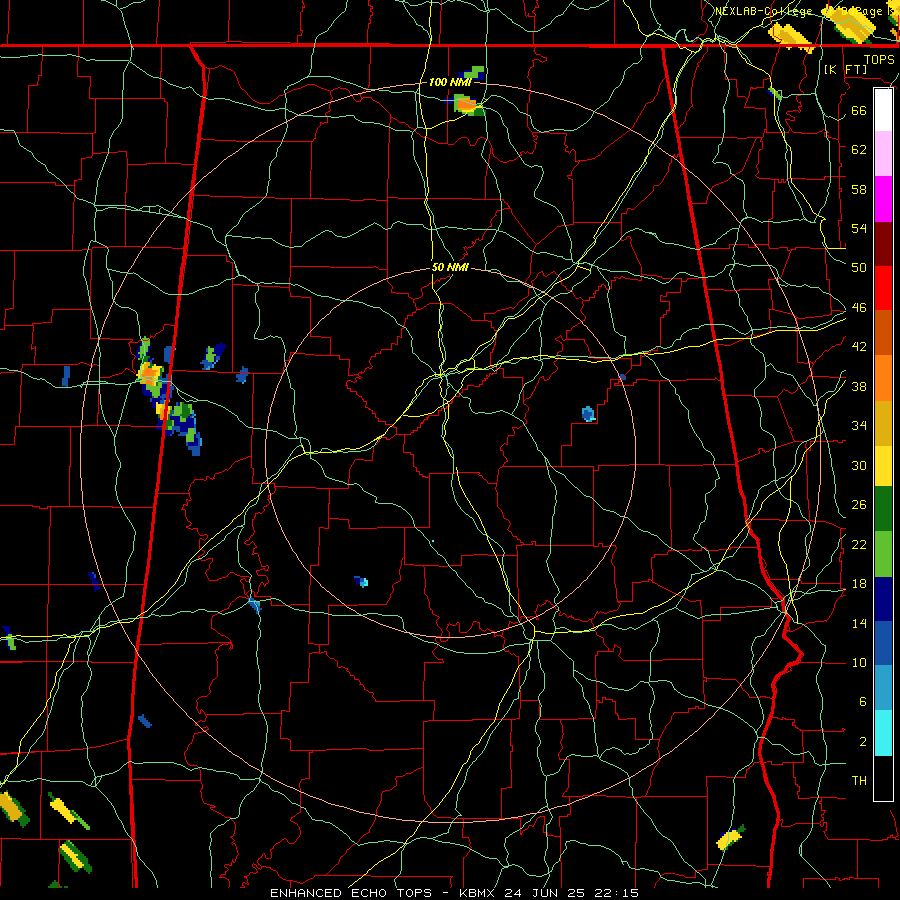Select the legend value '54'
900x900 pixels.
pos(859,228)
